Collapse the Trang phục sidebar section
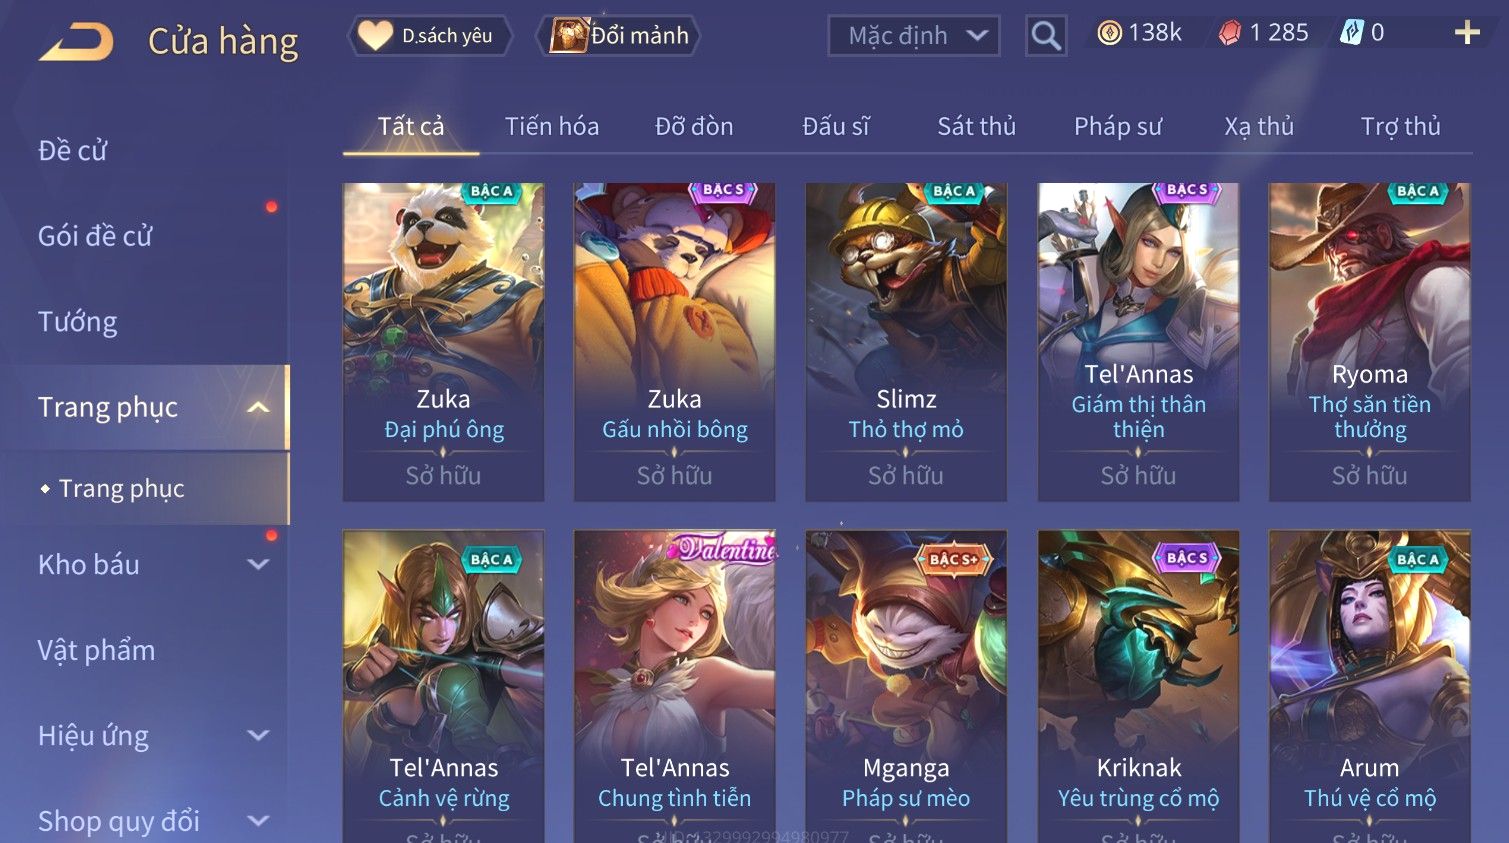 click(x=258, y=407)
